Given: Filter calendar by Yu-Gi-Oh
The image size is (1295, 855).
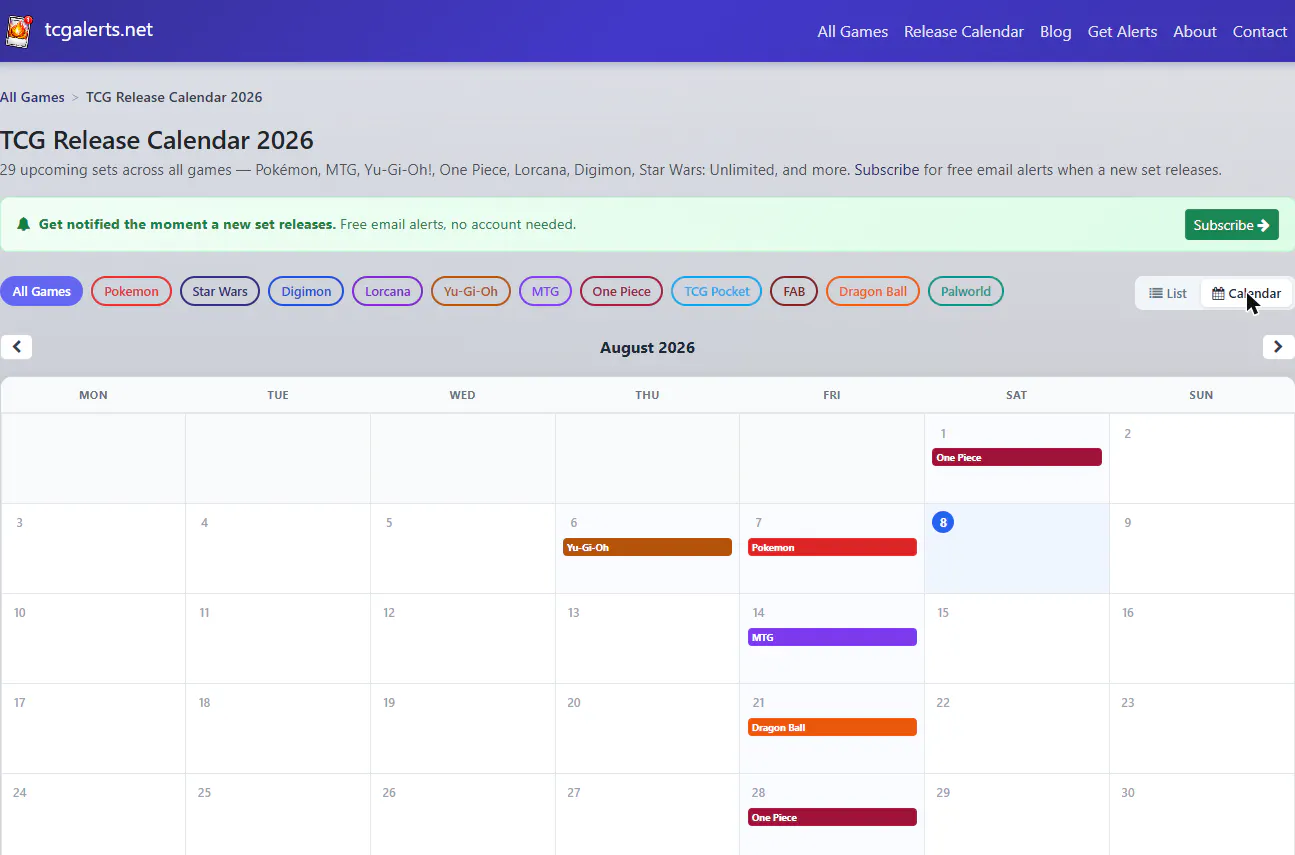Looking at the screenshot, I should click(471, 292).
